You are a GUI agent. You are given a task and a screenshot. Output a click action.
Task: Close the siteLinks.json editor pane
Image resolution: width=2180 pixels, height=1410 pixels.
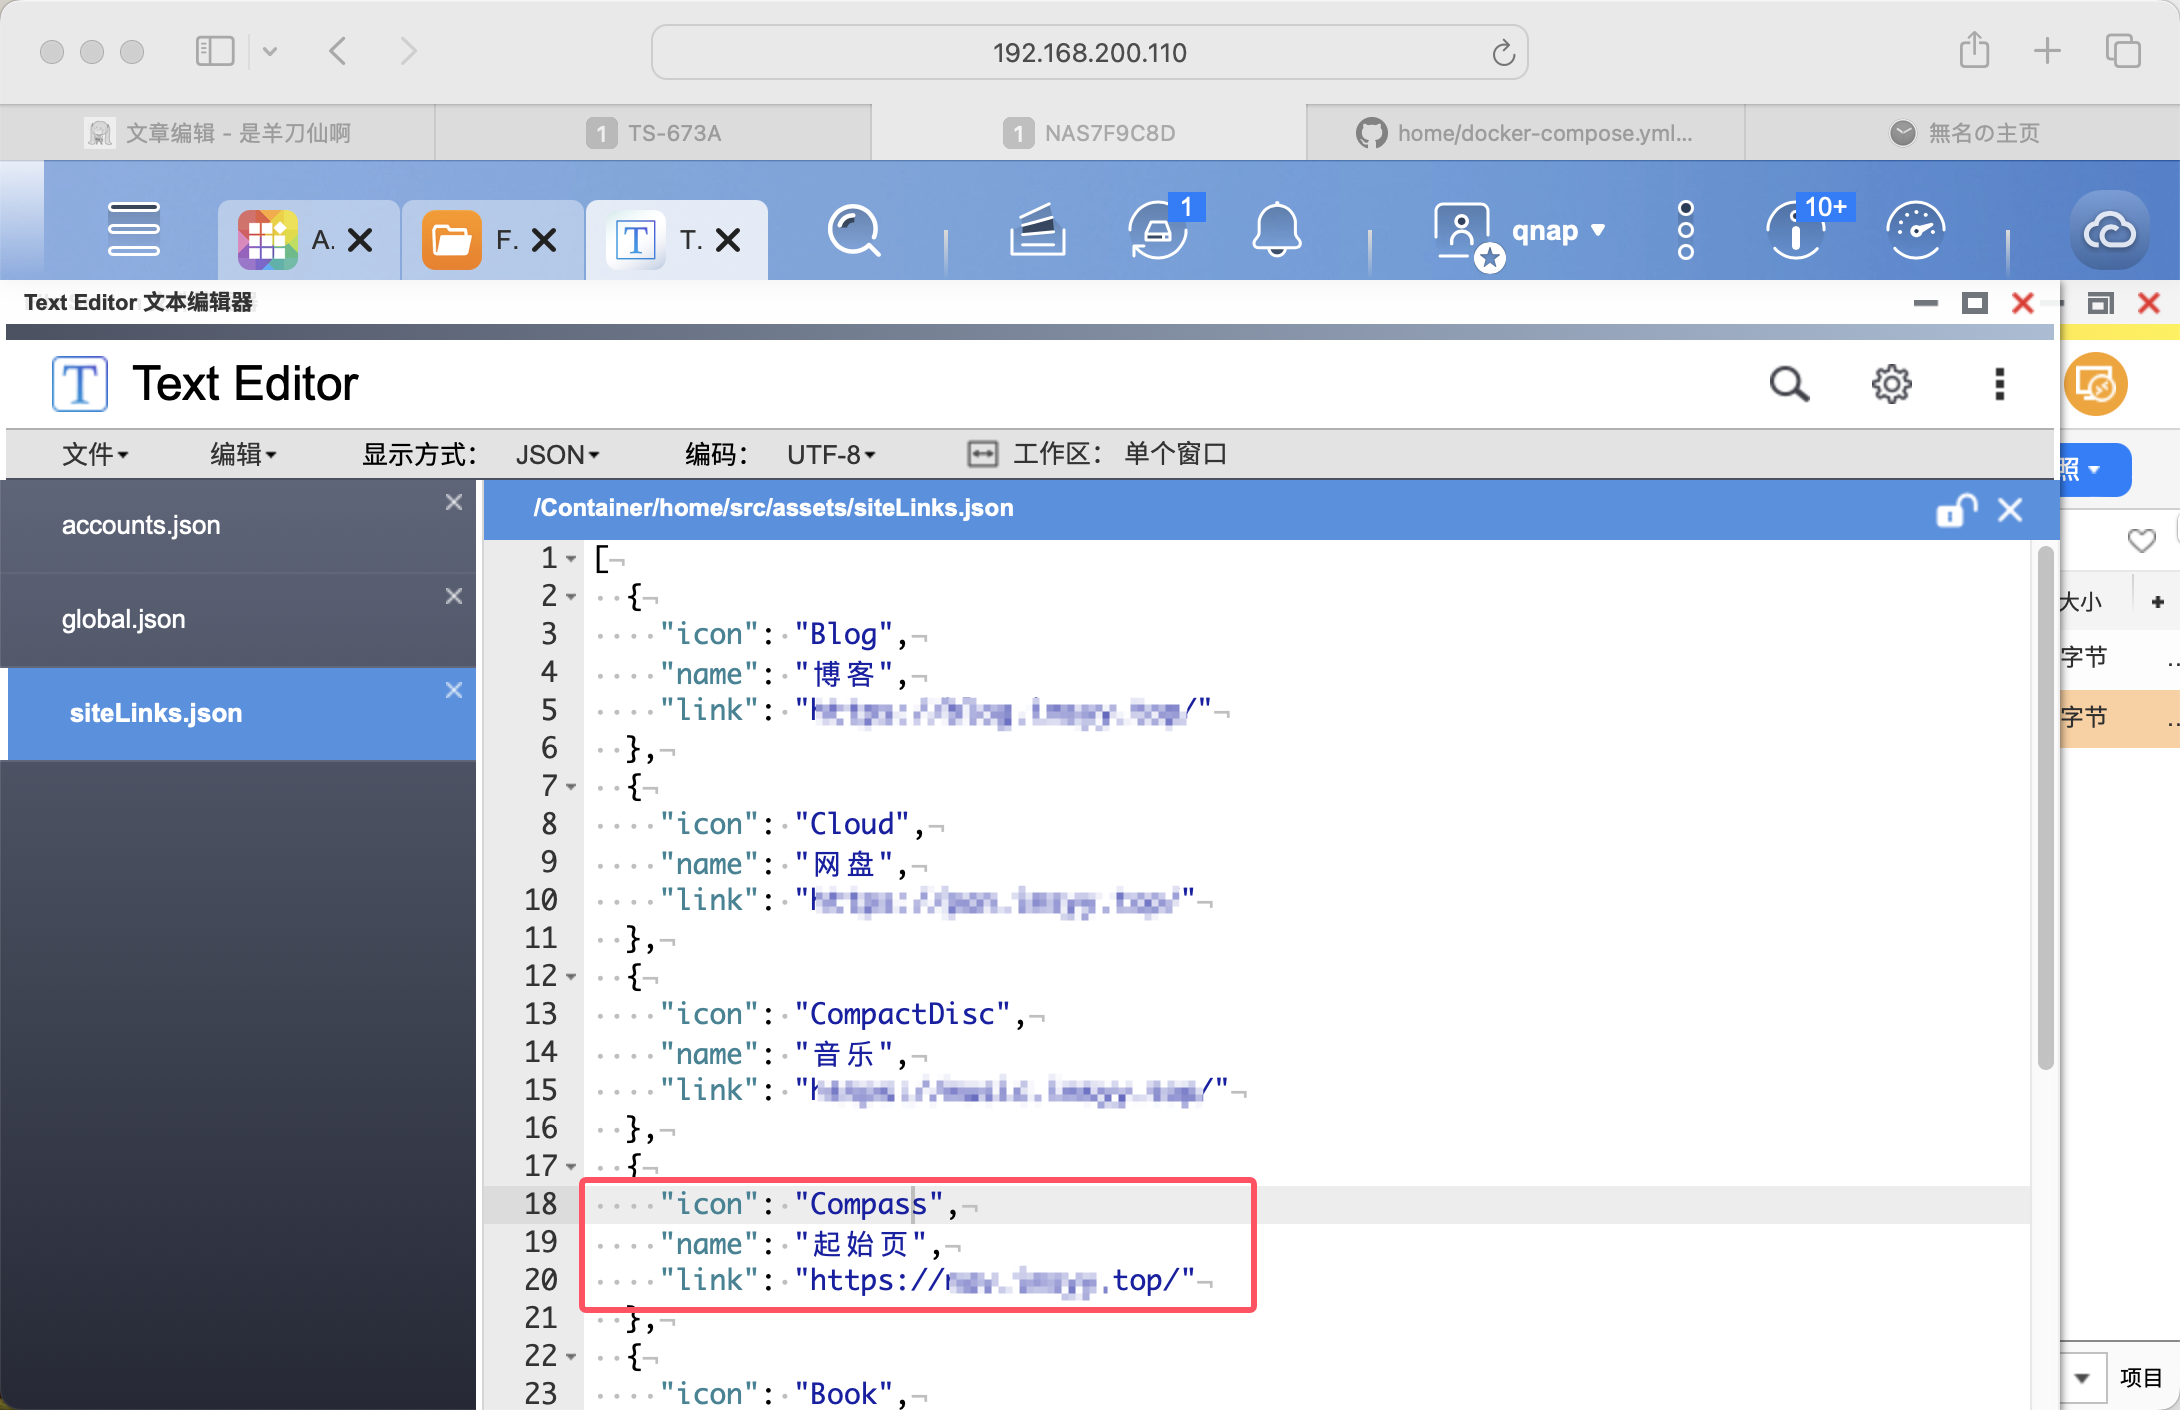pyautogui.click(x=2010, y=510)
